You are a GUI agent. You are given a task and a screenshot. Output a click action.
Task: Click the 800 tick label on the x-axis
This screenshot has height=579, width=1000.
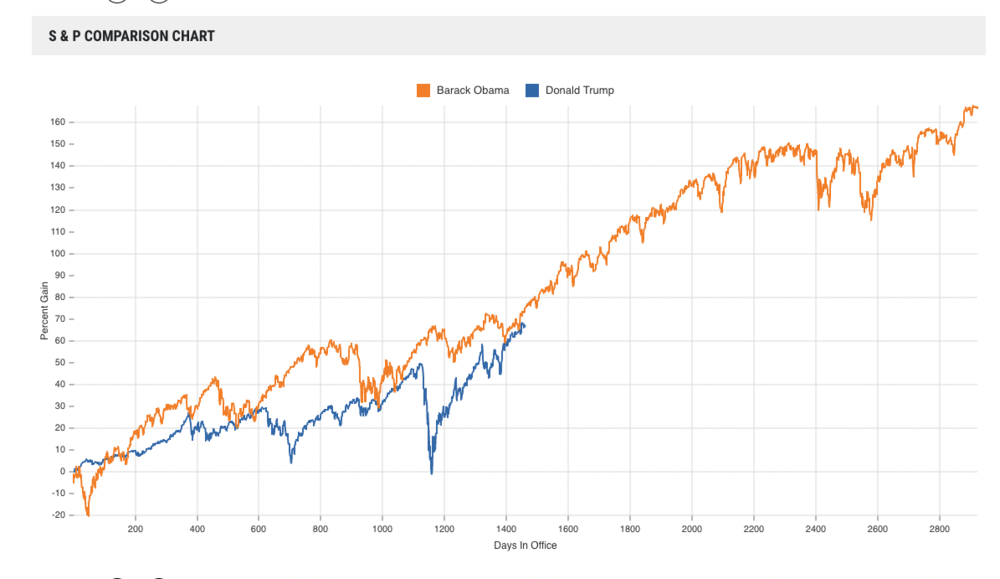coord(321,528)
